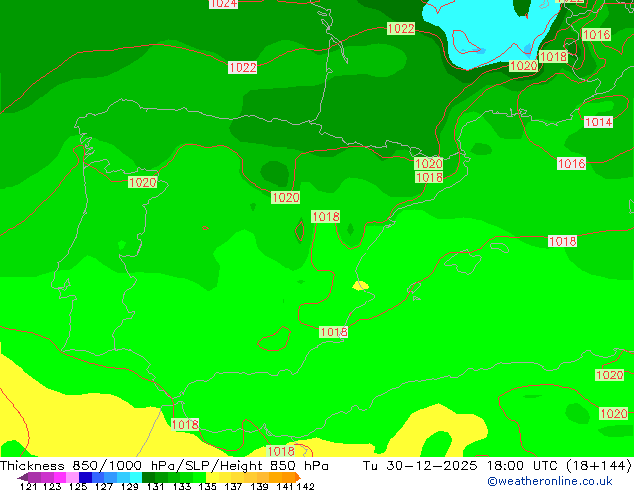Click the map title 'Thickness 850/1000 hPa/SLP/Height 850 hPa'
This screenshot has height=490, width=634.
click(x=164, y=466)
